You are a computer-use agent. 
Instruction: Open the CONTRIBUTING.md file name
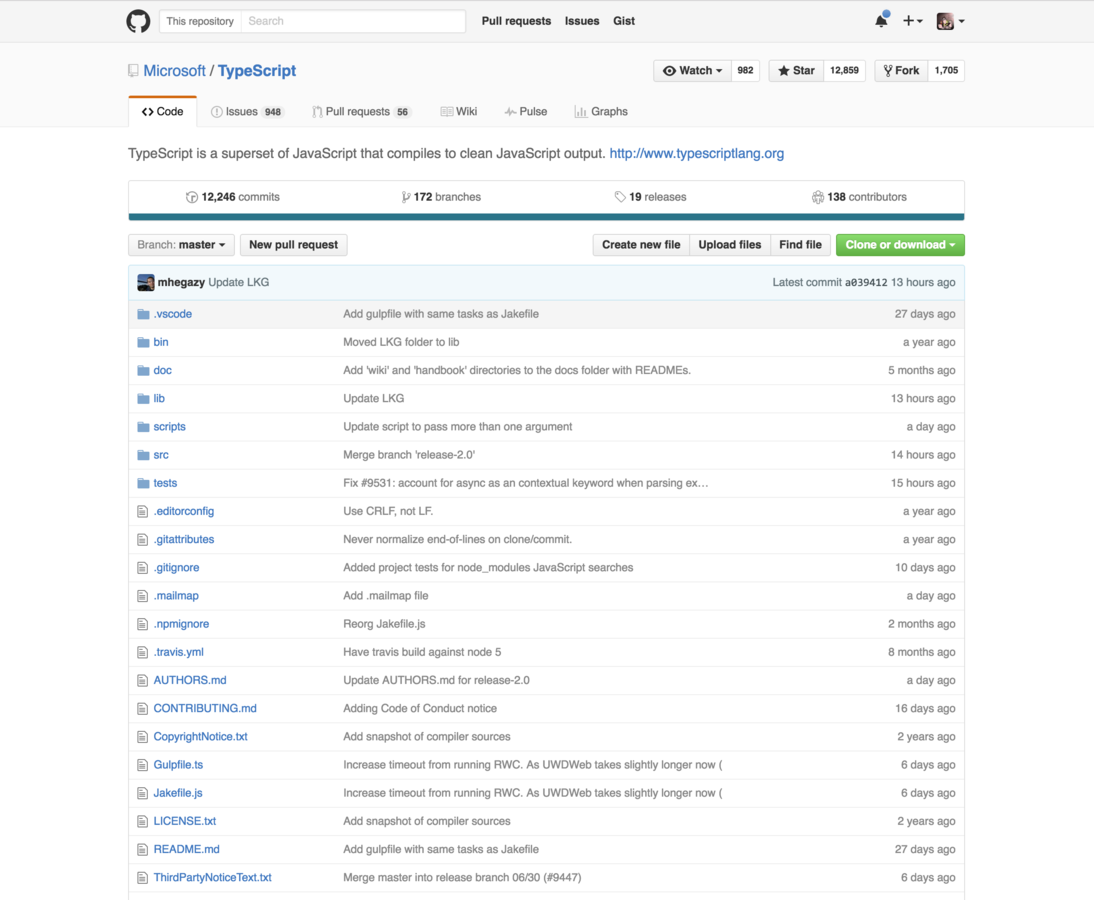pyautogui.click(x=205, y=708)
